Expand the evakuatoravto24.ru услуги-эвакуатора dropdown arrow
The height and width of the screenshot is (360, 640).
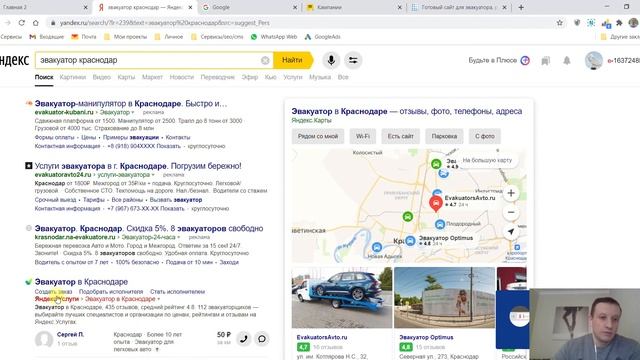pos(153,175)
